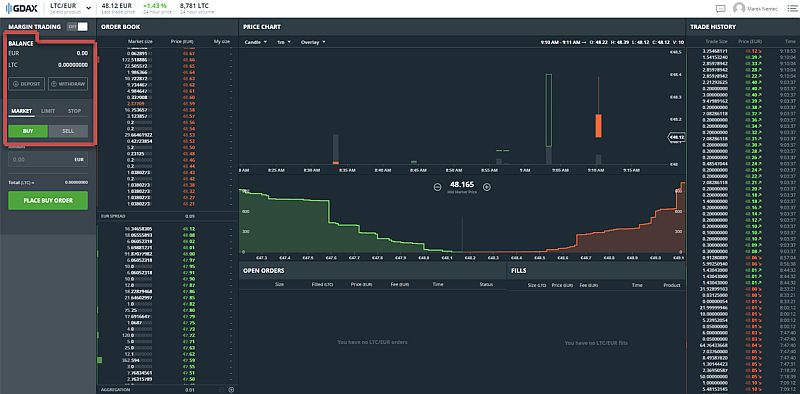The width and height of the screenshot is (800, 394).
Task: Click the 362.594 bid order row
Action: pyautogui.click(x=167, y=360)
